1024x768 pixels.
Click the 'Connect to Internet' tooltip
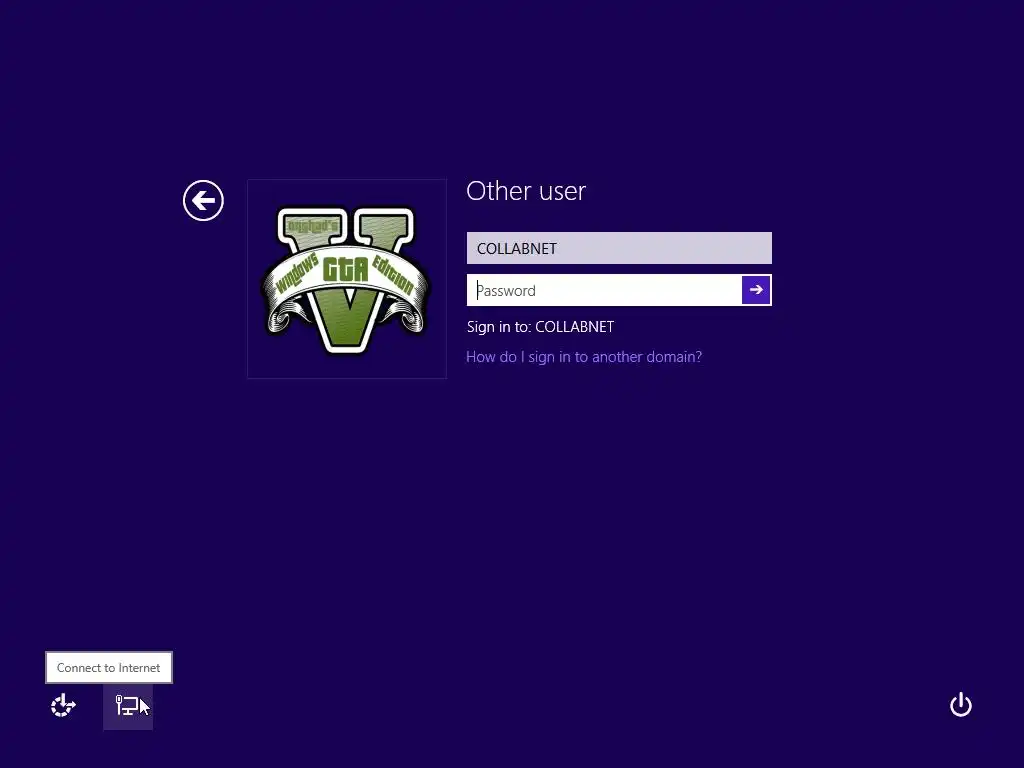coord(108,667)
